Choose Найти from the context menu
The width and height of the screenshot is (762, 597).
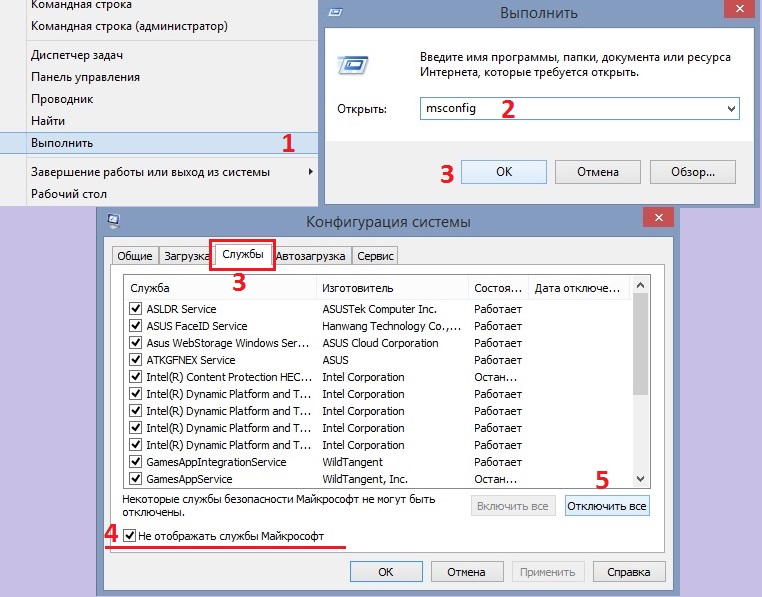[x=48, y=121]
